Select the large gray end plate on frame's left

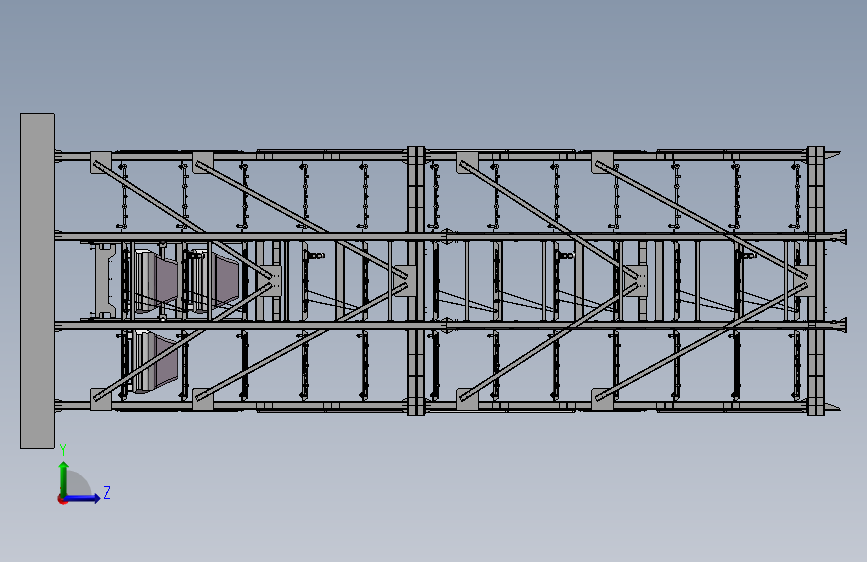point(38,281)
